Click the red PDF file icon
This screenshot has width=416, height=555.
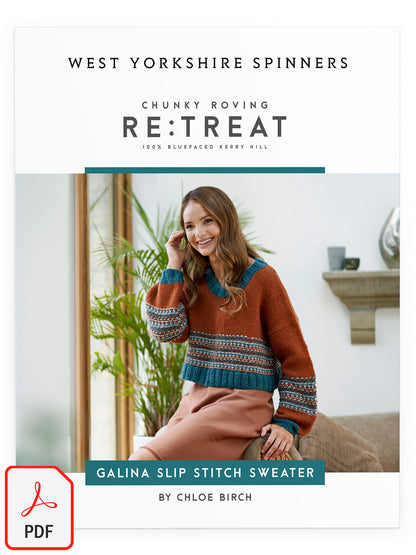(x=39, y=507)
